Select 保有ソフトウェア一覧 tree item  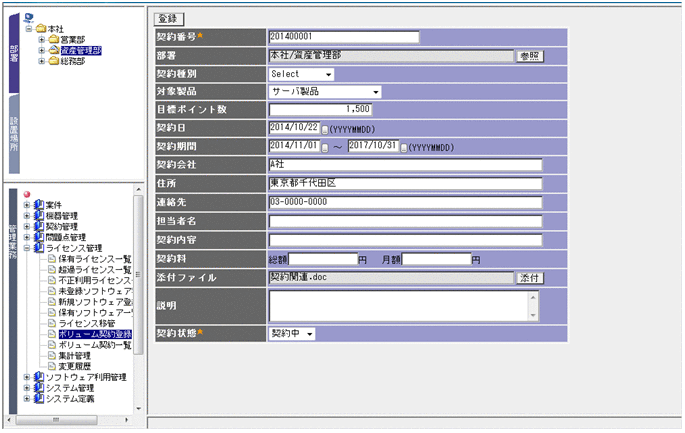pyautogui.click(x=95, y=312)
